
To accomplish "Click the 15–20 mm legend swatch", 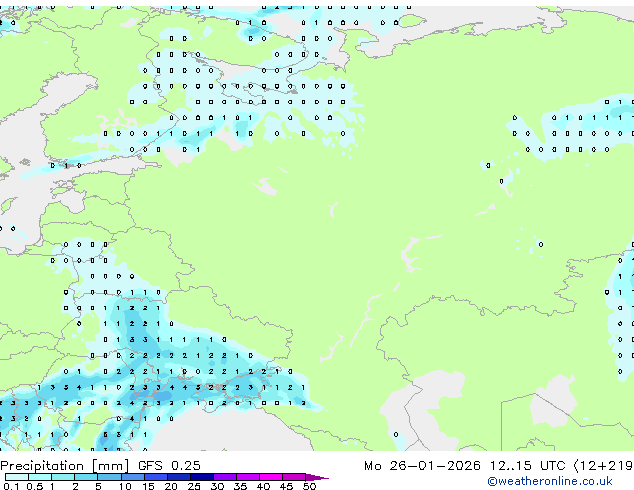I will pos(156,477).
